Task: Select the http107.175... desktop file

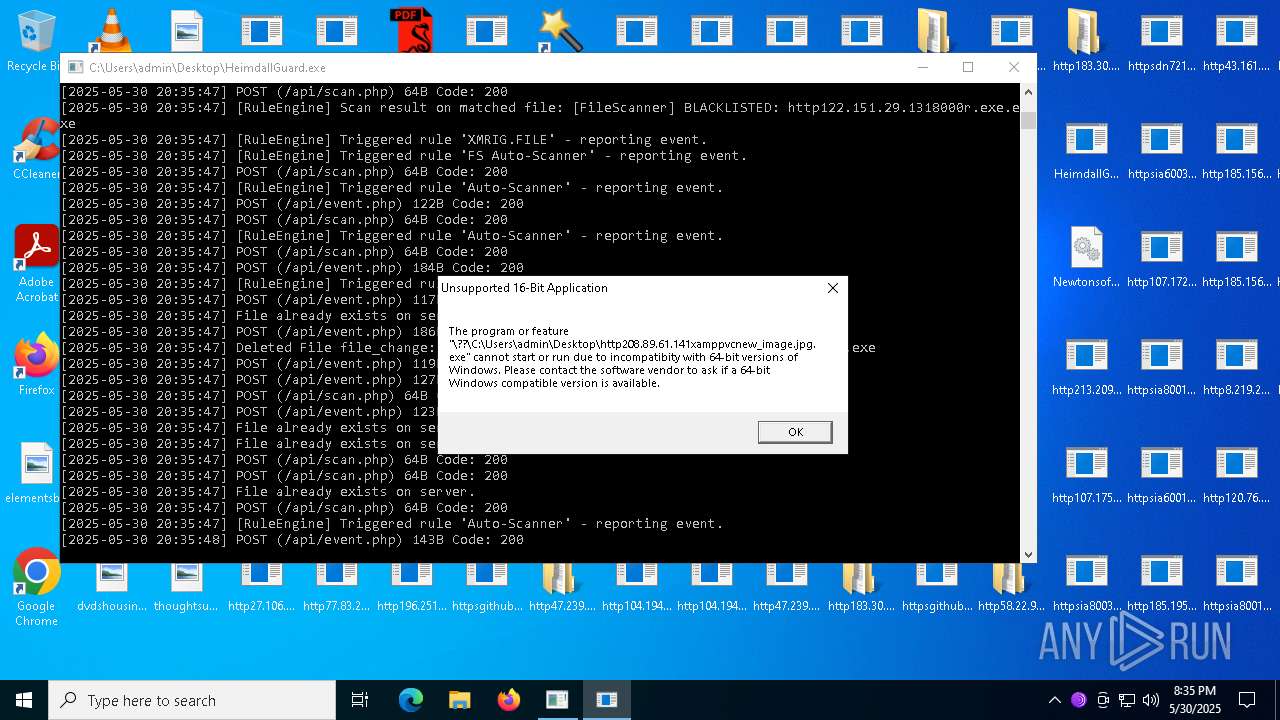Action: click(x=1086, y=473)
